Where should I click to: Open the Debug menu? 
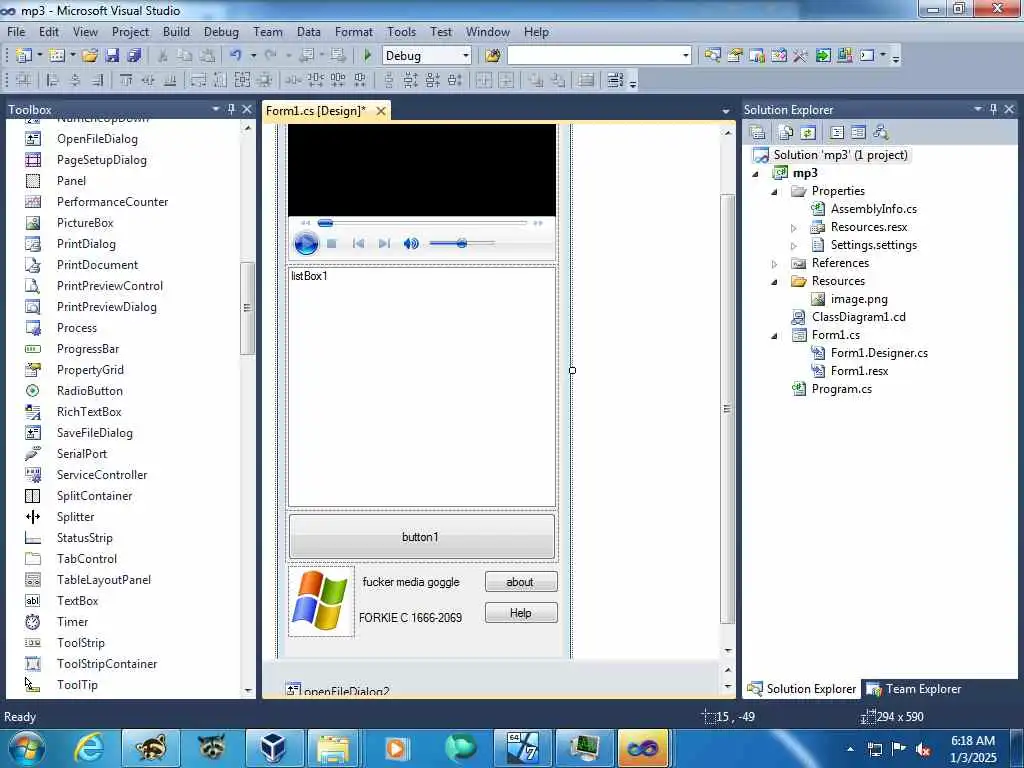click(x=221, y=31)
